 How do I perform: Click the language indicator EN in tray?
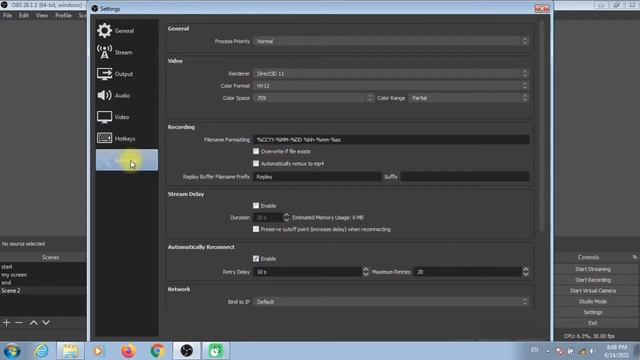pyautogui.click(x=534, y=350)
